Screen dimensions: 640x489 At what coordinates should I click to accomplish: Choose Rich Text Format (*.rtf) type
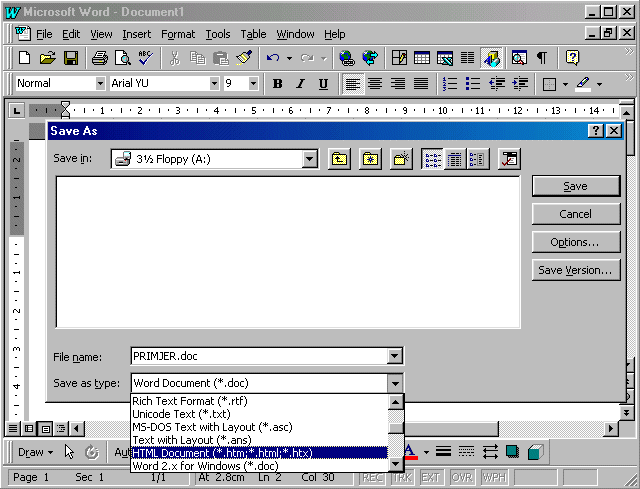click(x=260, y=401)
